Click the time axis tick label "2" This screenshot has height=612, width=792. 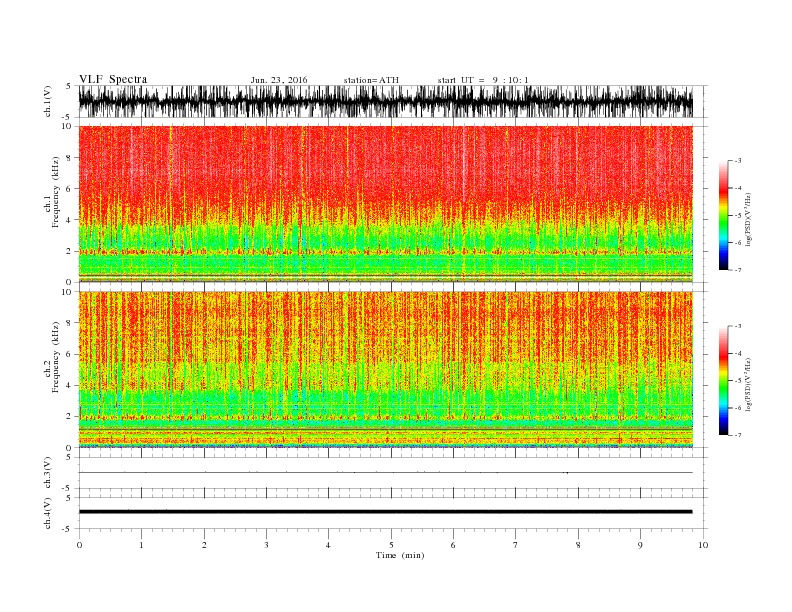pyautogui.click(x=204, y=545)
